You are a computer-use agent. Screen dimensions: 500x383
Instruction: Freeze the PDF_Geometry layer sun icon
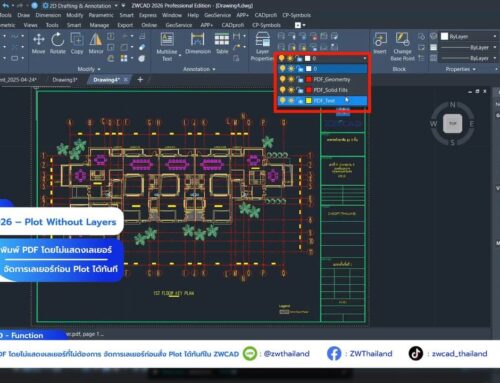click(x=291, y=79)
